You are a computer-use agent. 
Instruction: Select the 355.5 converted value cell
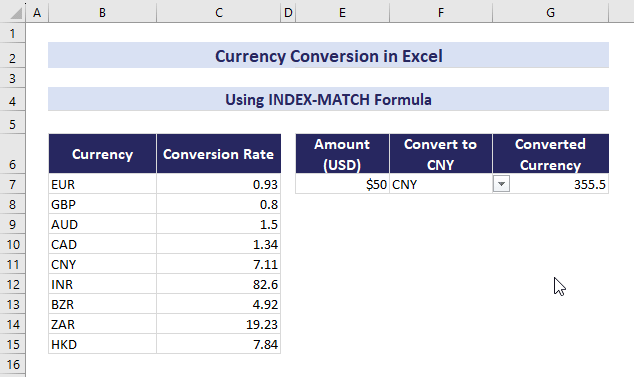click(x=550, y=184)
